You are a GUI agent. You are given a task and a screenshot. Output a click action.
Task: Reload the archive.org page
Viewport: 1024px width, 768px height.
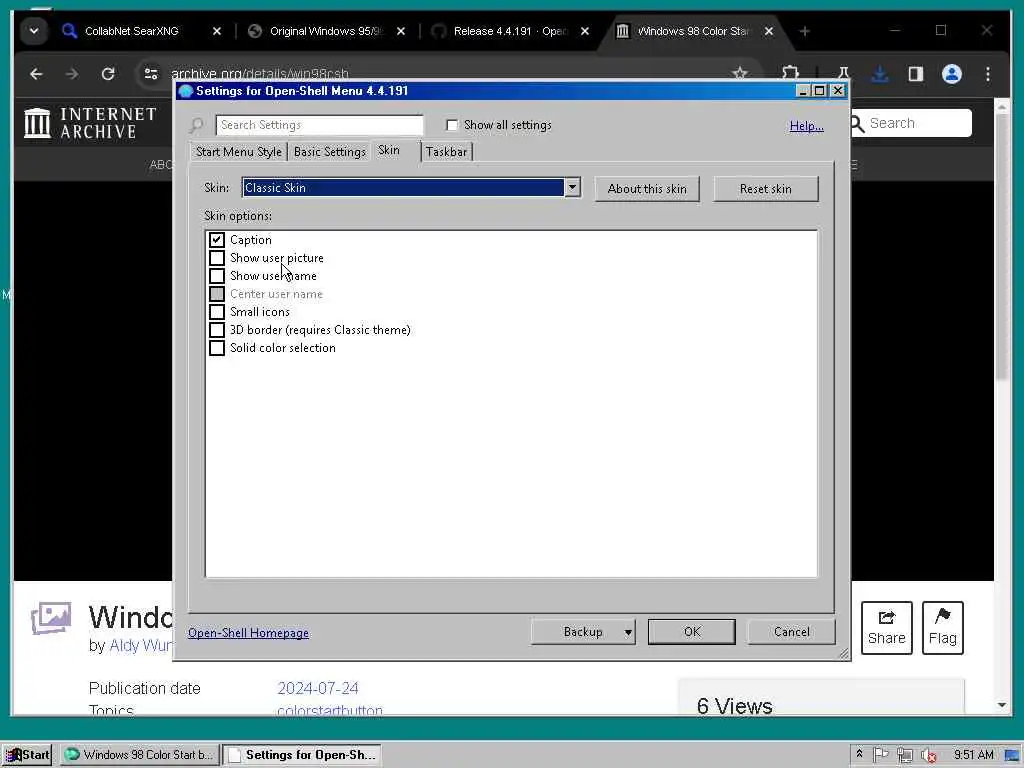tap(108, 74)
